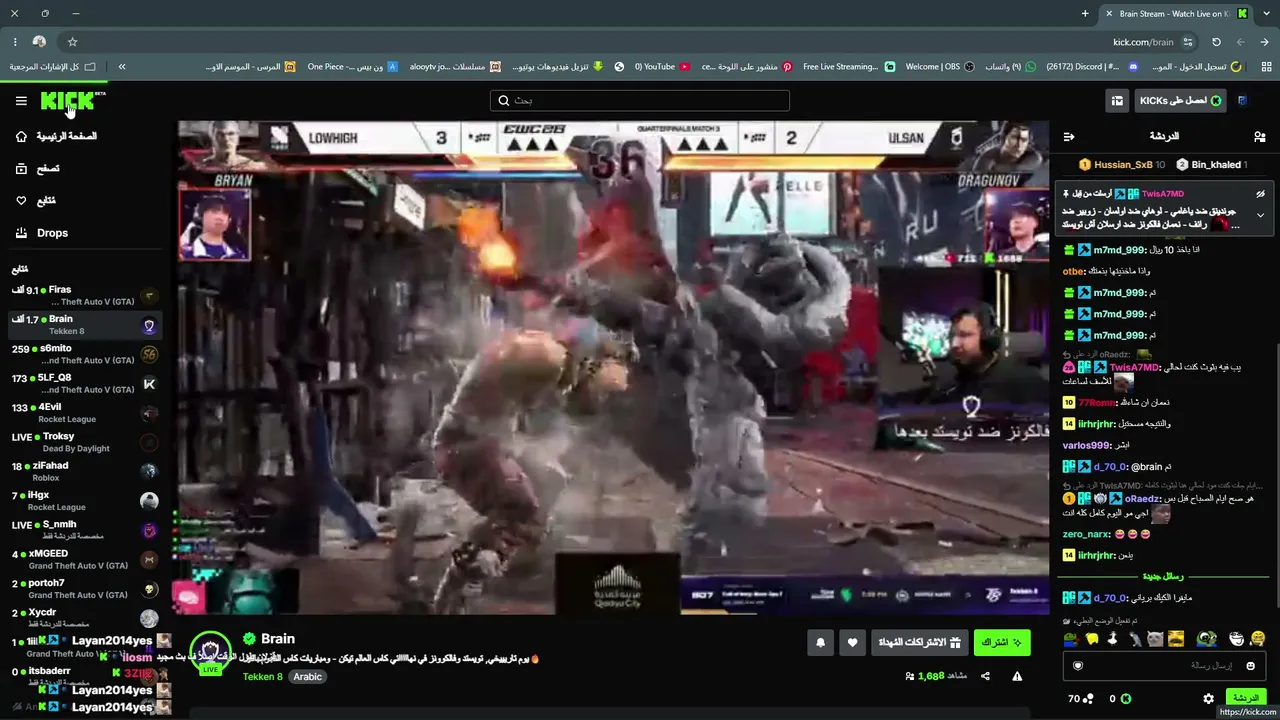Screen dimensions: 1280x720
Task: Toggle stream notification bell
Action: (821, 643)
